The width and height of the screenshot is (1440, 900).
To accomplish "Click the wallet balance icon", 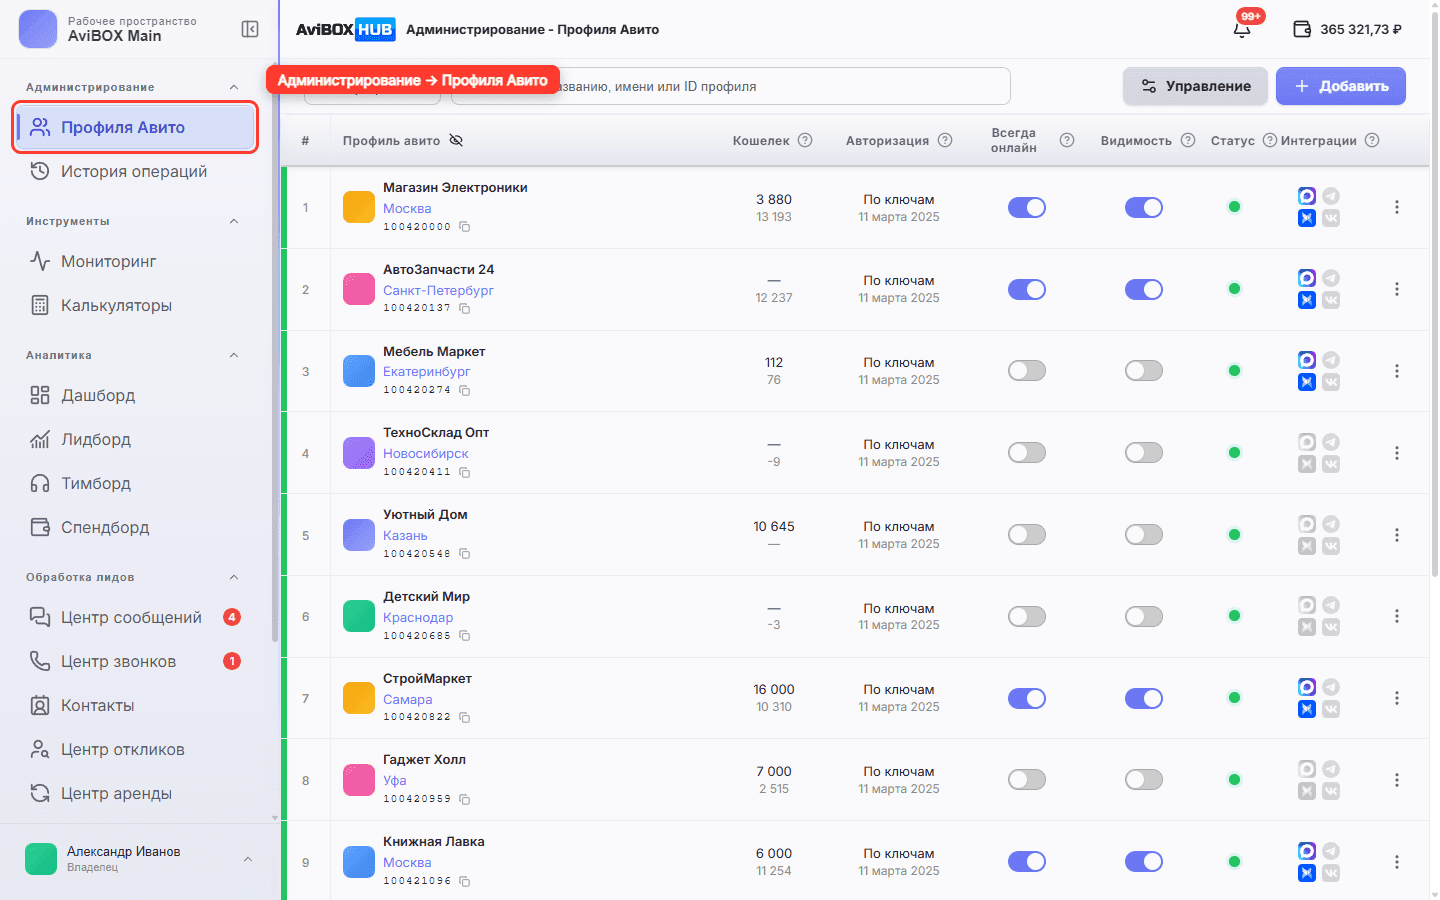I will (1302, 29).
